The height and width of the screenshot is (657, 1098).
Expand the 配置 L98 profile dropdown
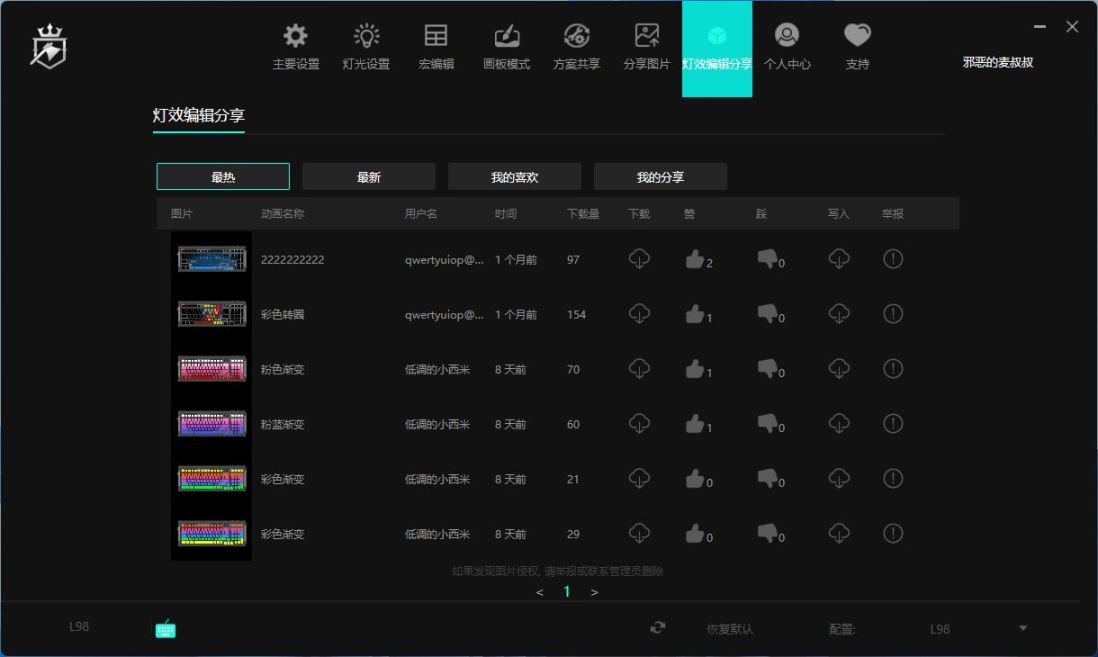[1022, 628]
